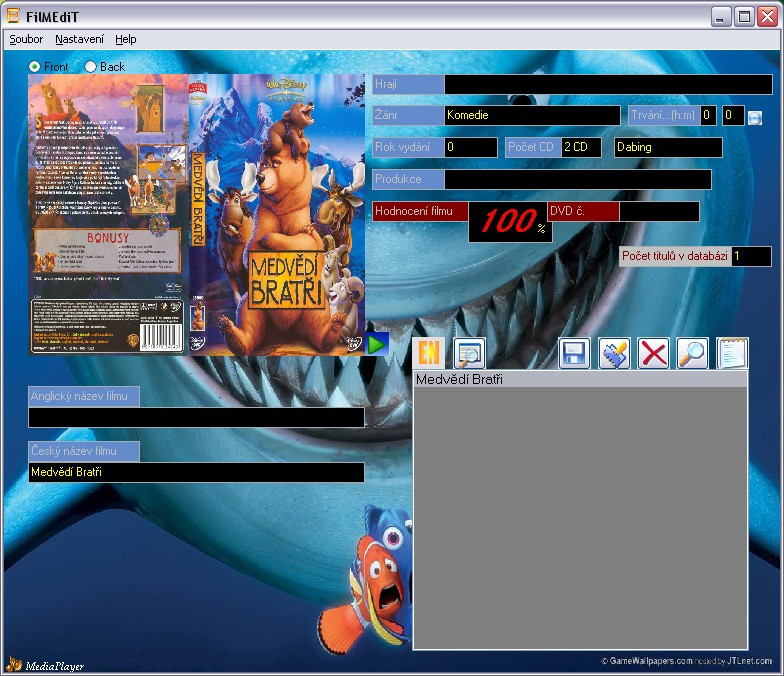Click the Anglický název filmu input field

click(196, 418)
